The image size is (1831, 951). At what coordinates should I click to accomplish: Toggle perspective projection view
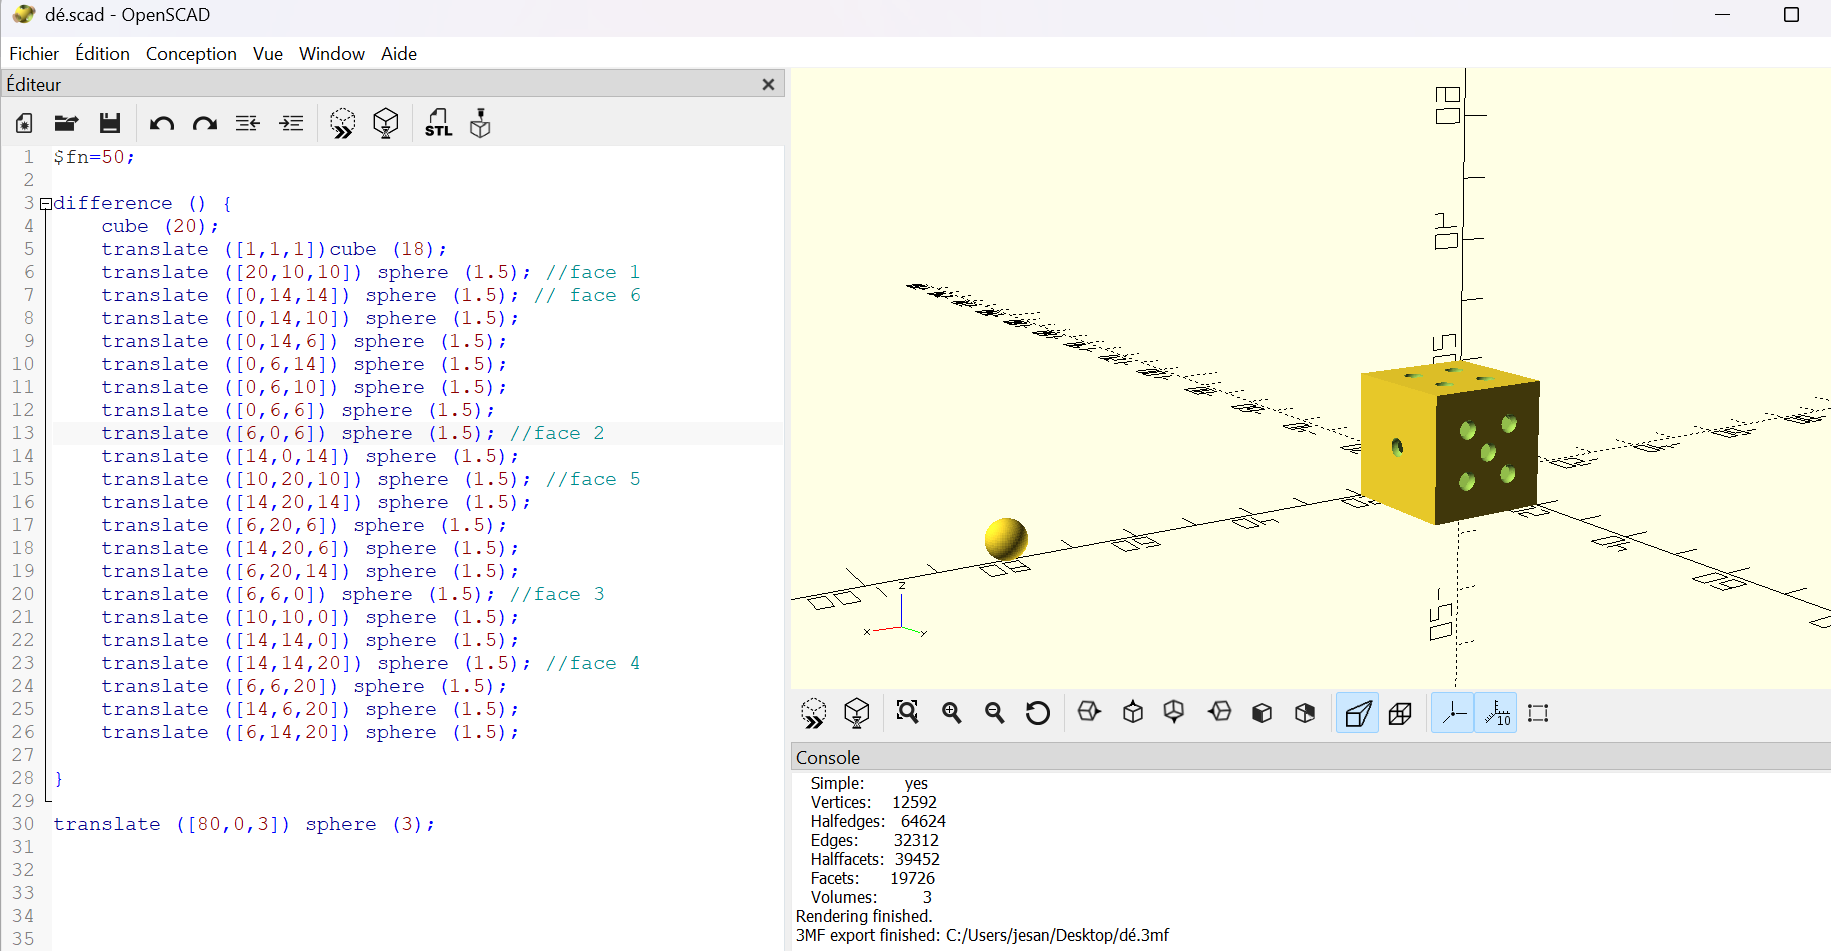pyautogui.click(x=1357, y=713)
